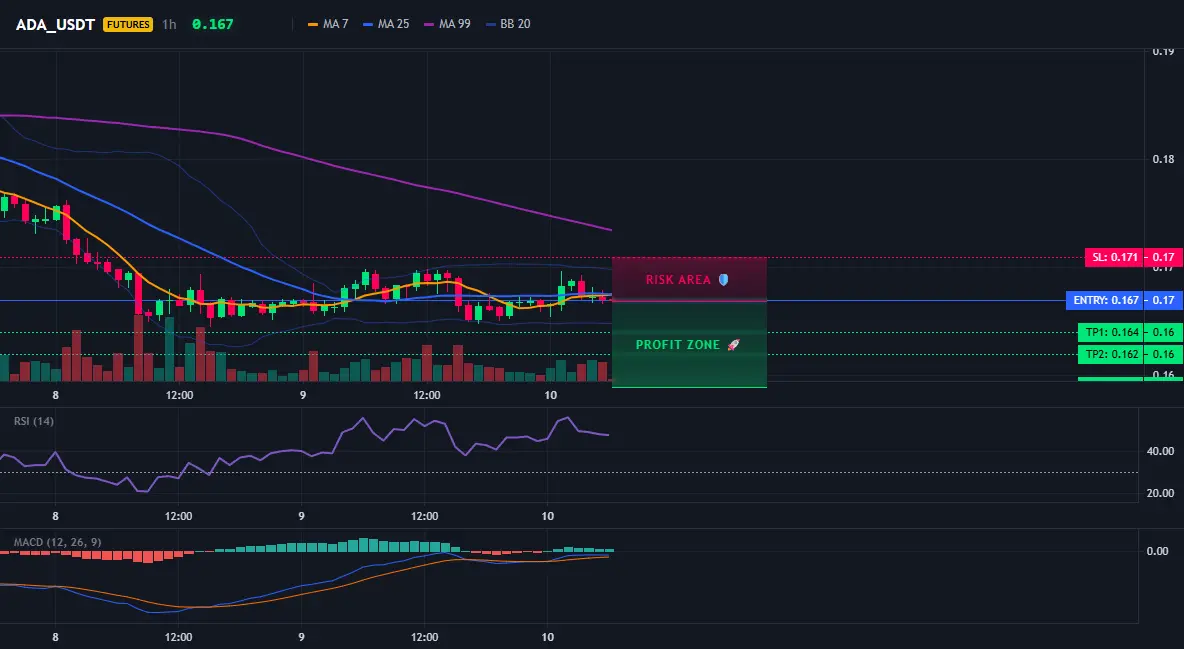Click the RSI (14) indicator label
This screenshot has height=649, width=1184.
click(34, 421)
